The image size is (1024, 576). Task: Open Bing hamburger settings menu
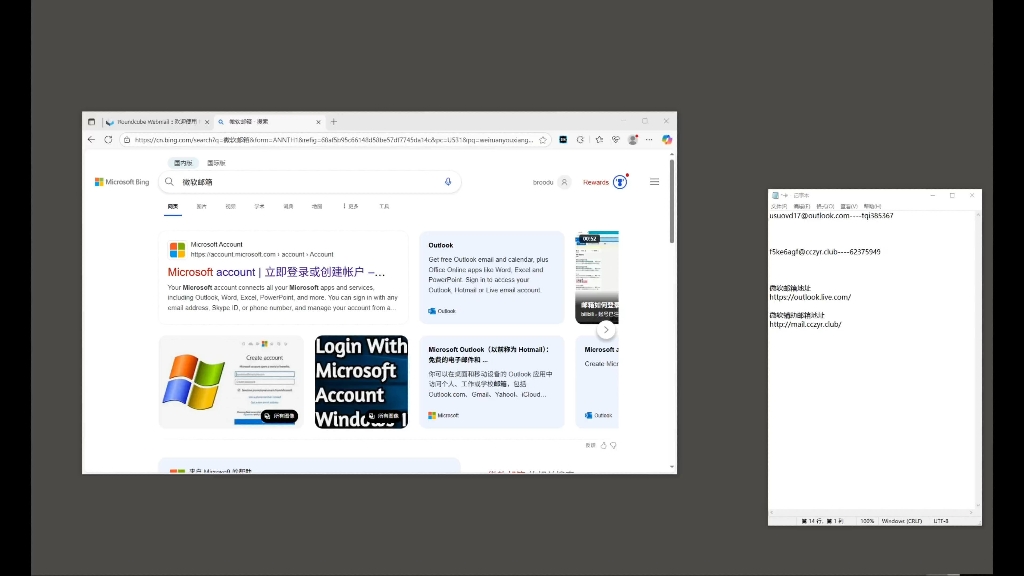click(x=654, y=182)
